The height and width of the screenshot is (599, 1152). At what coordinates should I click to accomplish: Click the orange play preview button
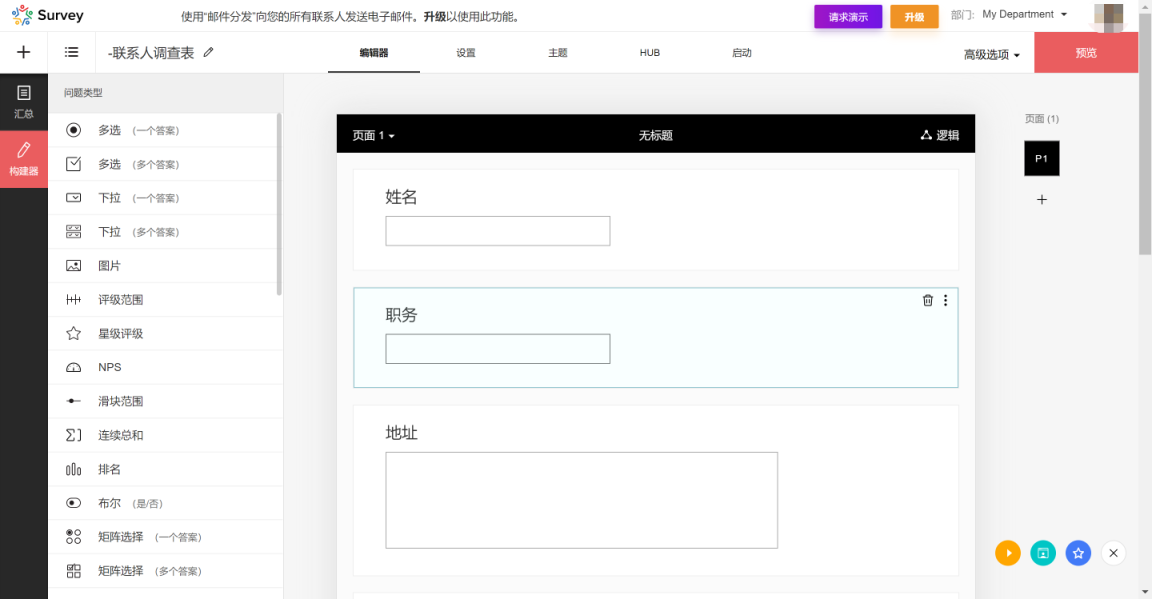tap(1008, 553)
